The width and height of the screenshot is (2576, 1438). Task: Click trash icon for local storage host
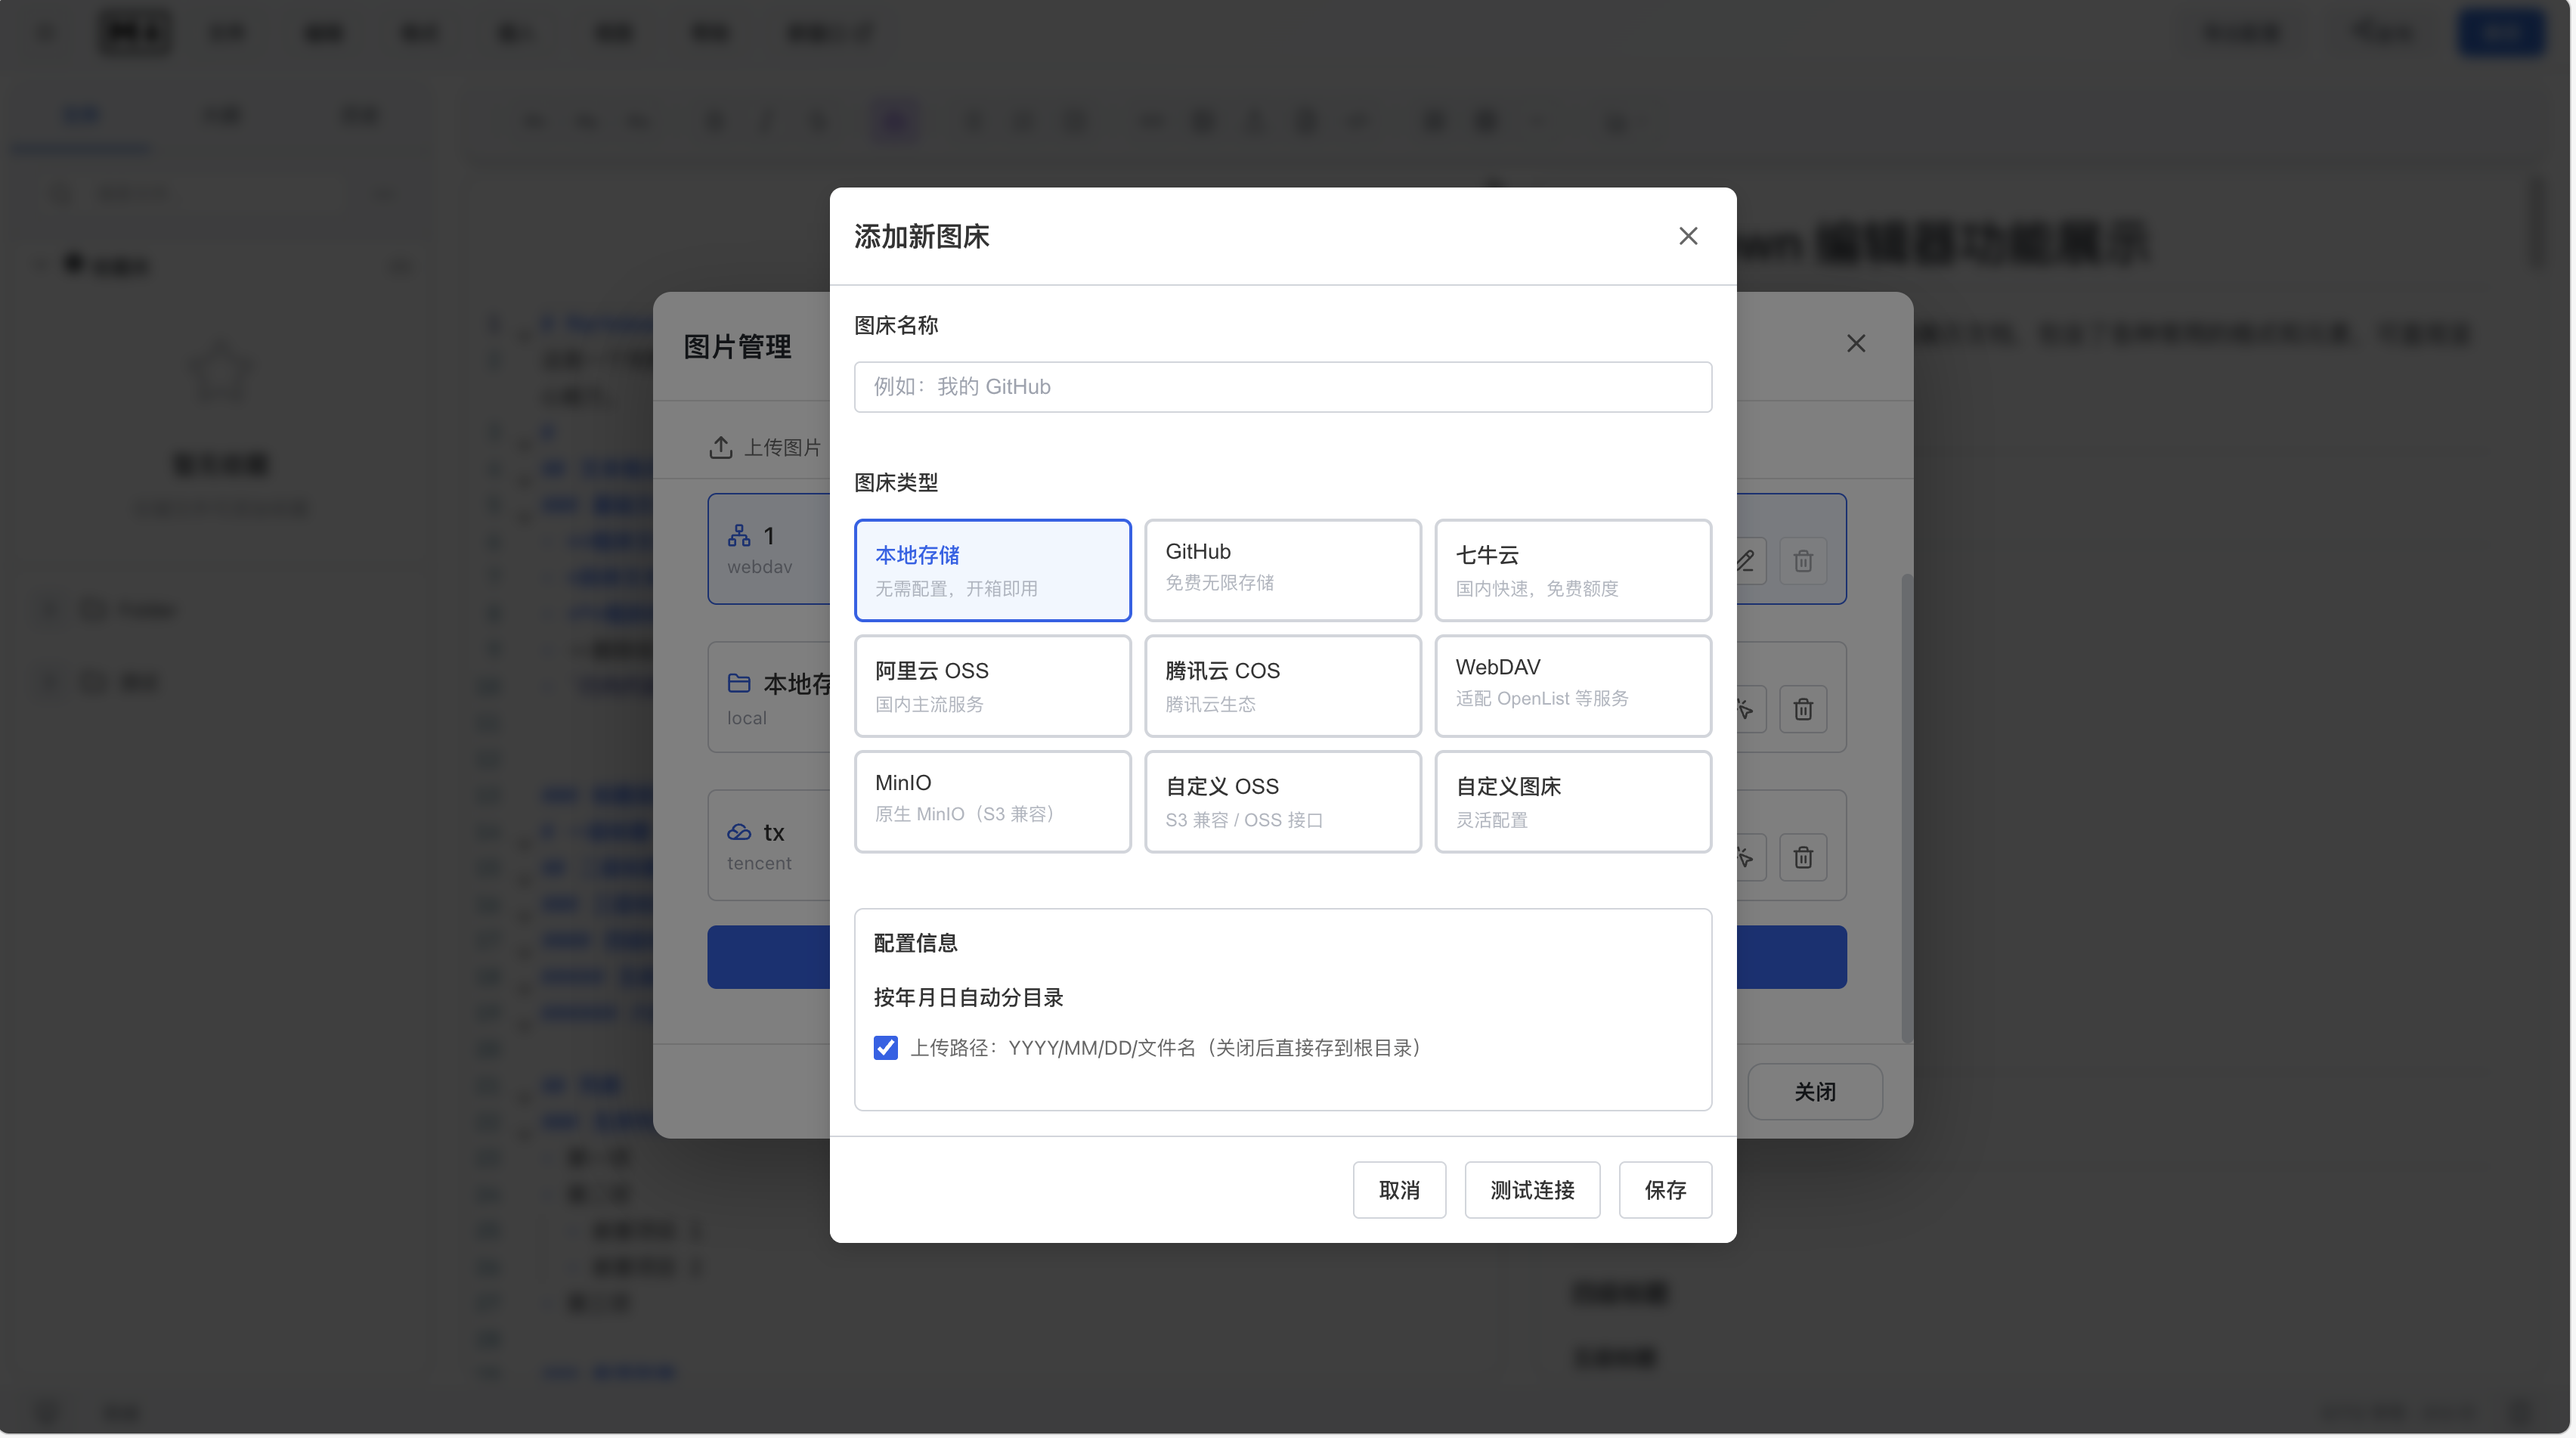(1803, 709)
